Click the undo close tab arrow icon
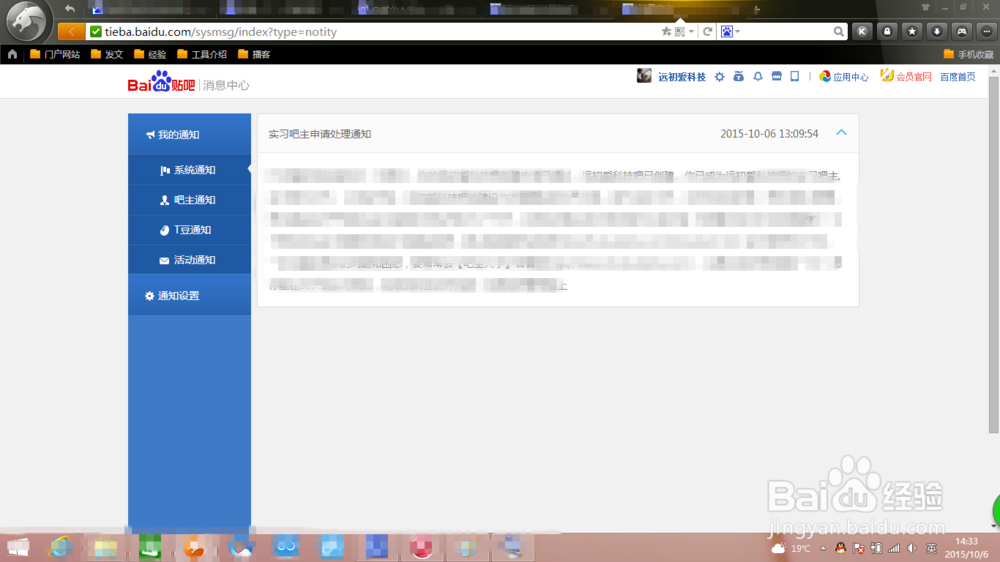The width and height of the screenshot is (1000, 562). tap(70, 8)
